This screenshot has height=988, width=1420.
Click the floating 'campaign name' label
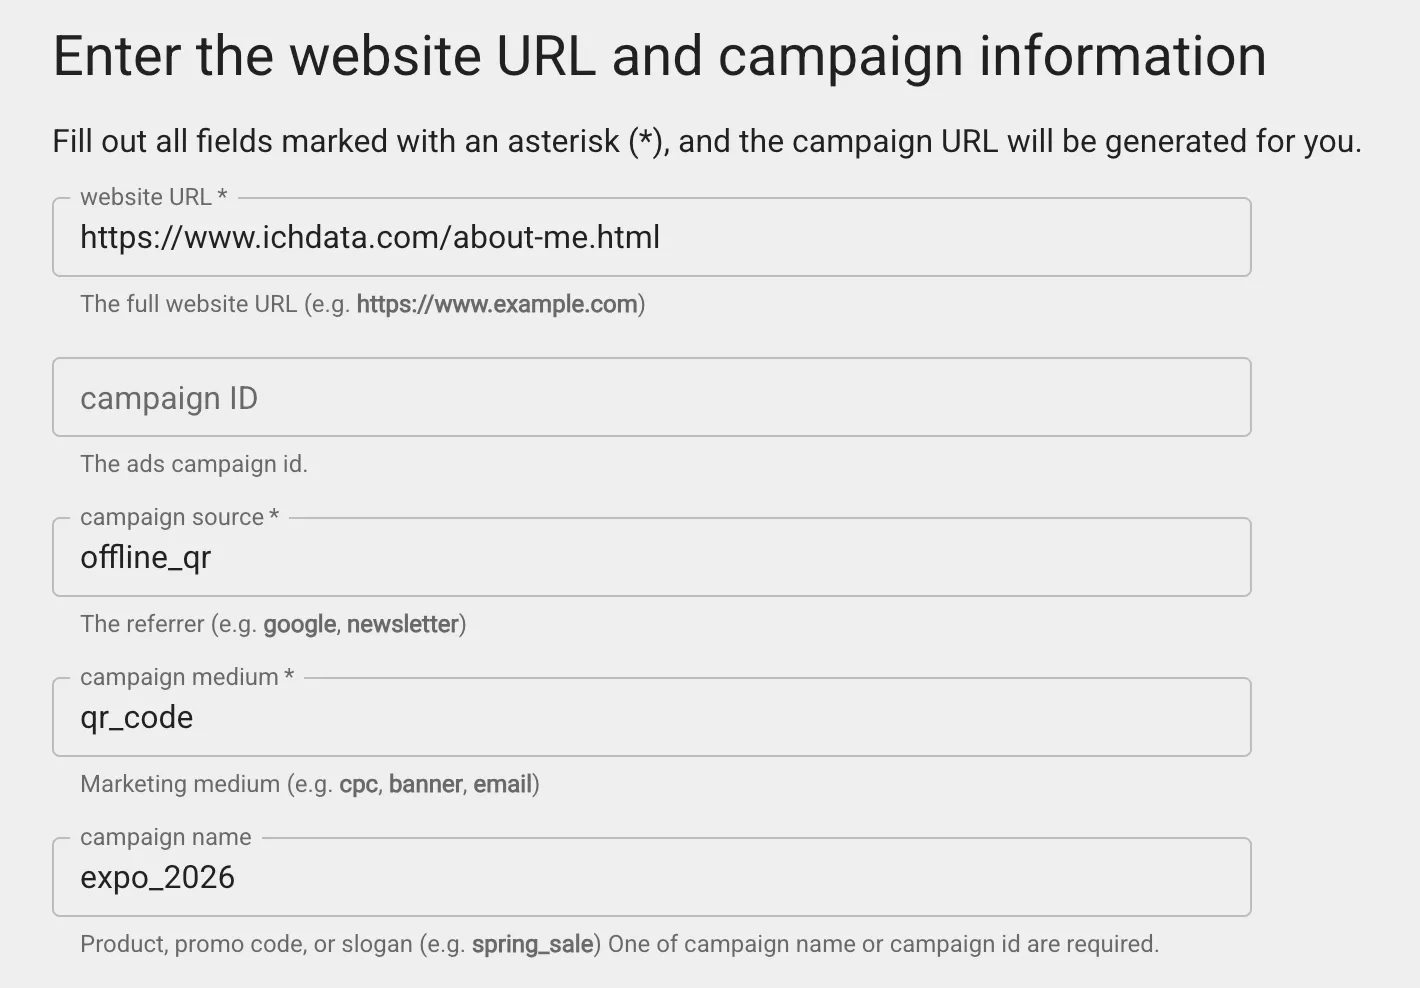pyautogui.click(x=166, y=837)
